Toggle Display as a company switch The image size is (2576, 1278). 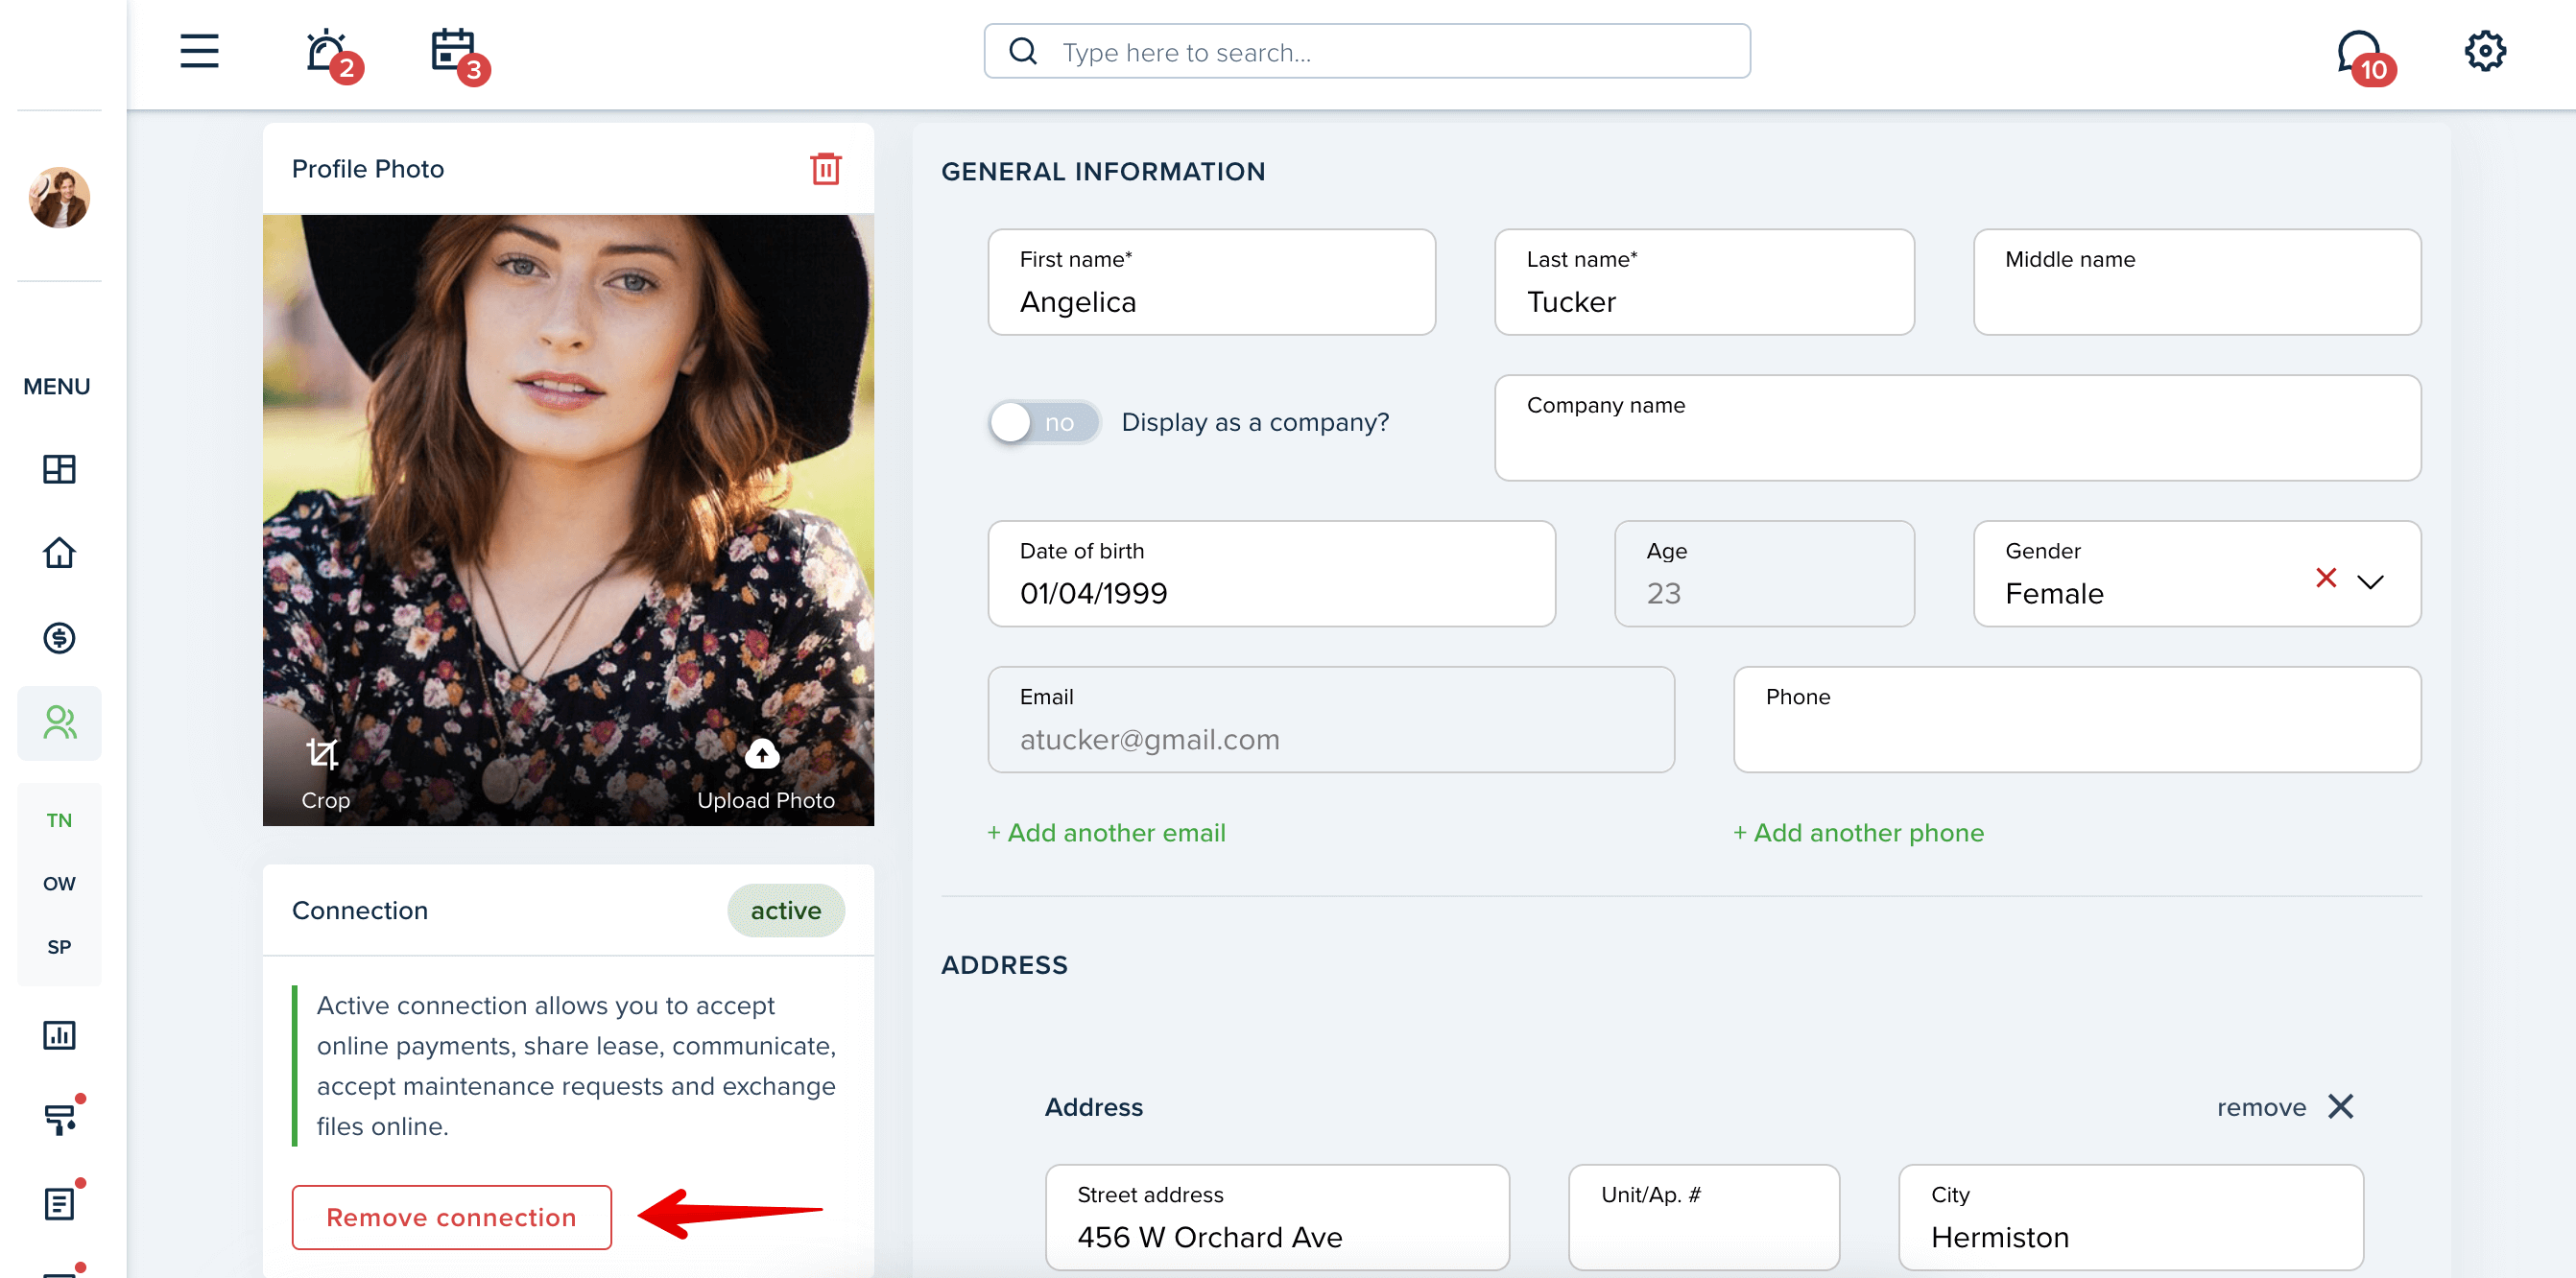[1044, 422]
